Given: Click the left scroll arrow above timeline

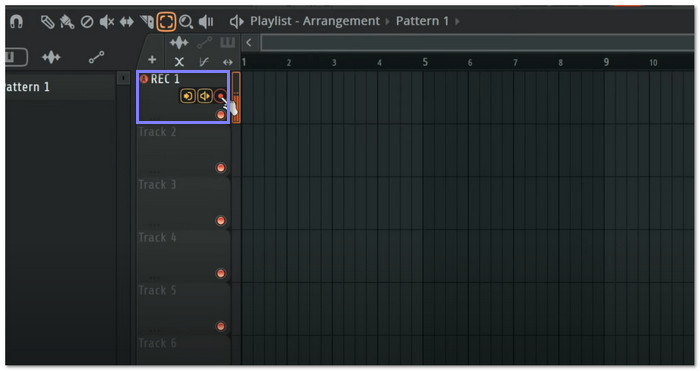Looking at the screenshot, I should pyautogui.click(x=249, y=43).
